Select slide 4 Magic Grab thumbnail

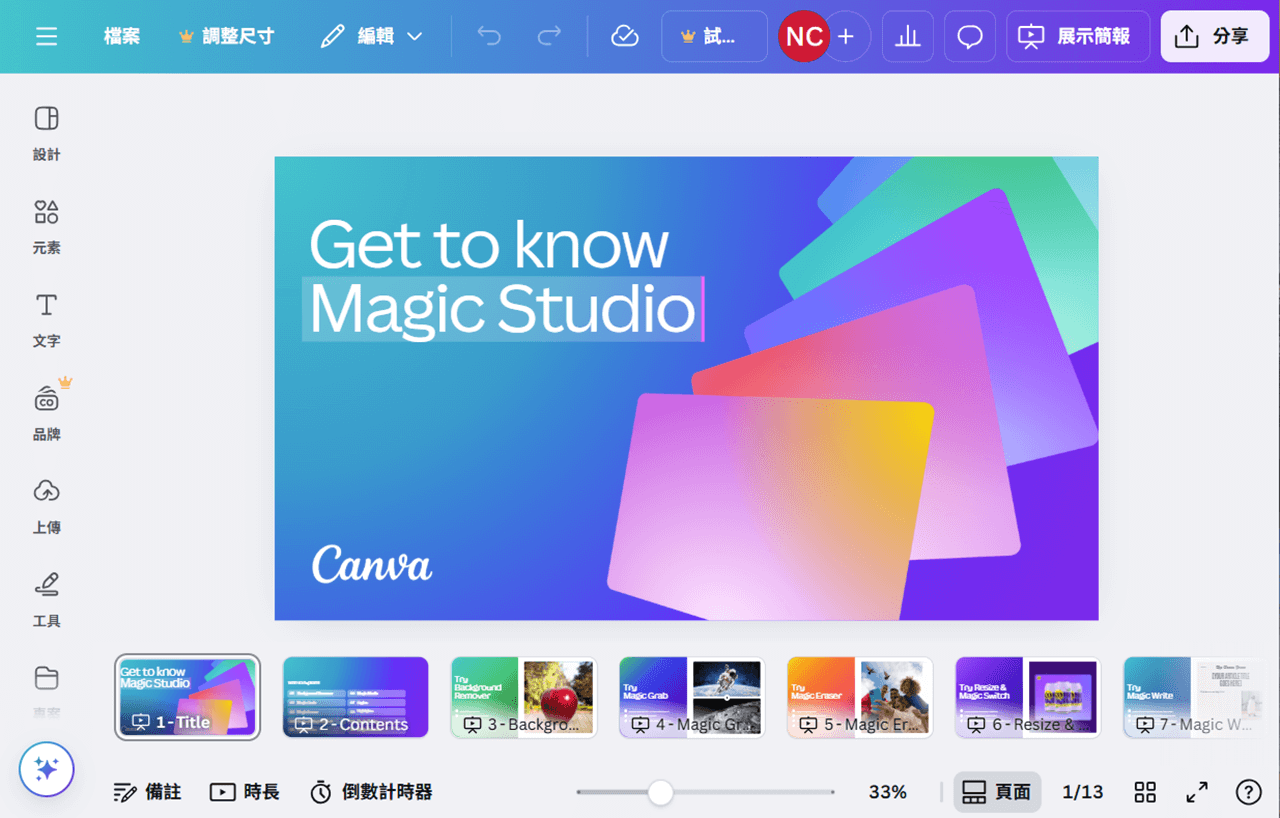click(692, 697)
